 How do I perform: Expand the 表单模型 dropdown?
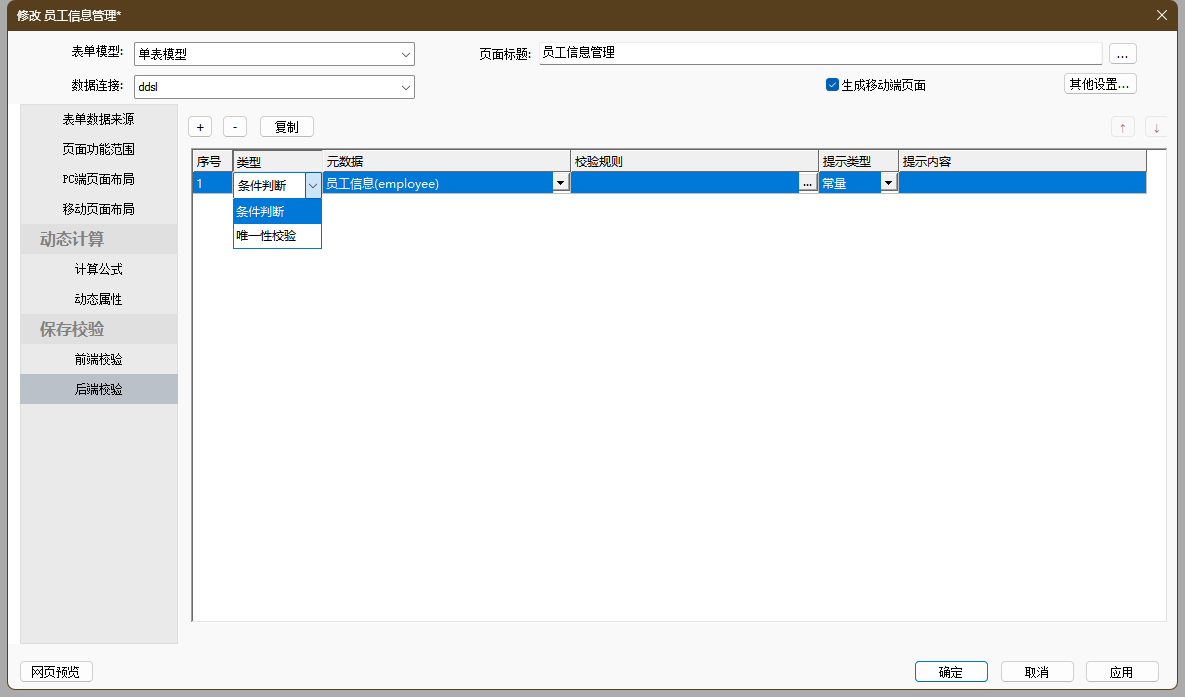(406, 54)
